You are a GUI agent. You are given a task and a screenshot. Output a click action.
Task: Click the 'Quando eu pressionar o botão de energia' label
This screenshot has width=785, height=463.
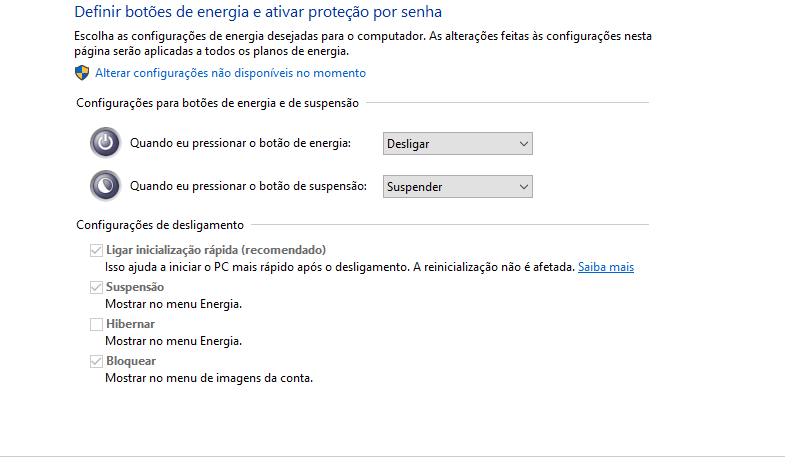[x=240, y=143]
